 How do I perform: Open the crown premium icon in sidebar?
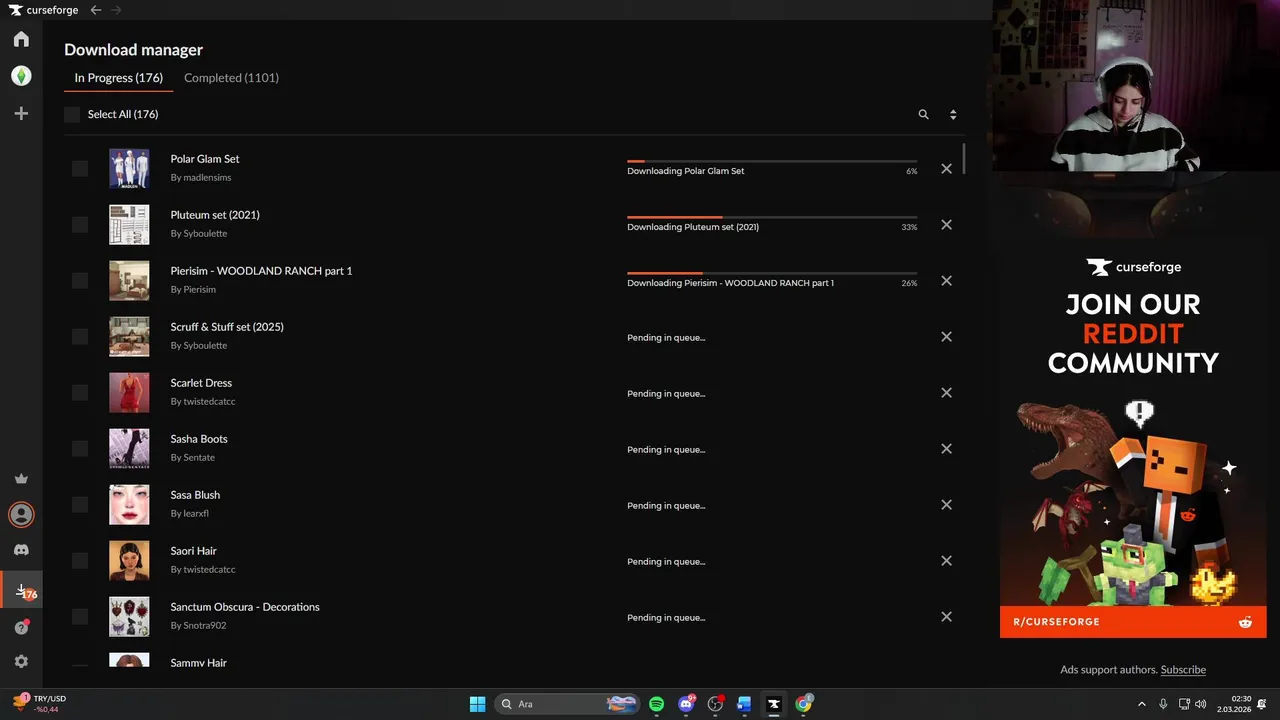point(21,479)
